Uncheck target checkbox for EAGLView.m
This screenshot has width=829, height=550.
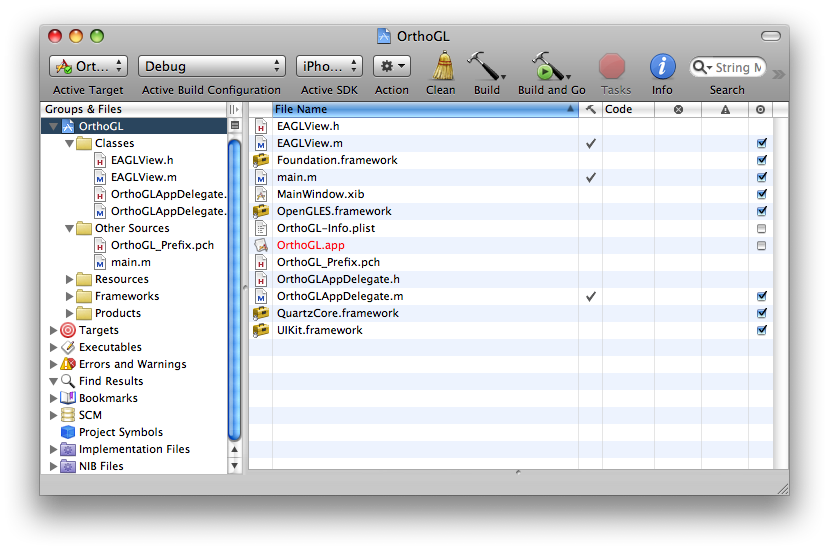tap(761, 143)
